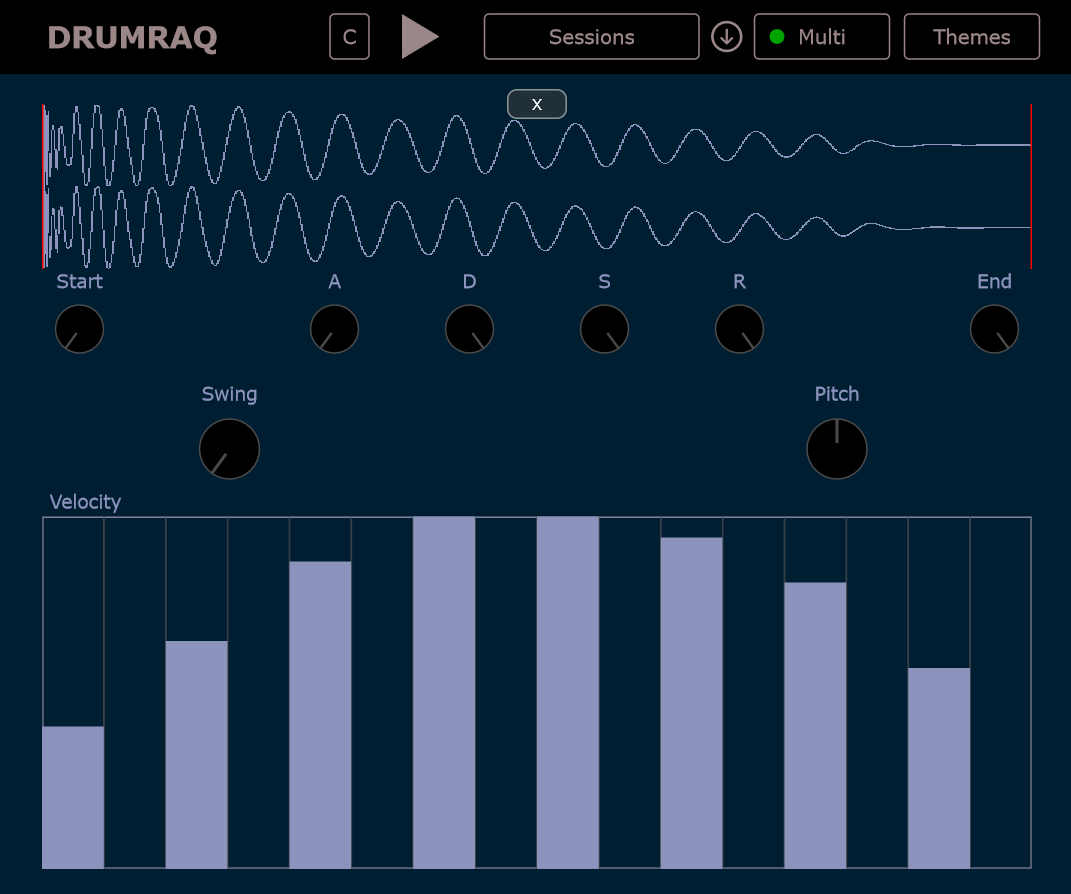Click the C clear button

point(349,37)
